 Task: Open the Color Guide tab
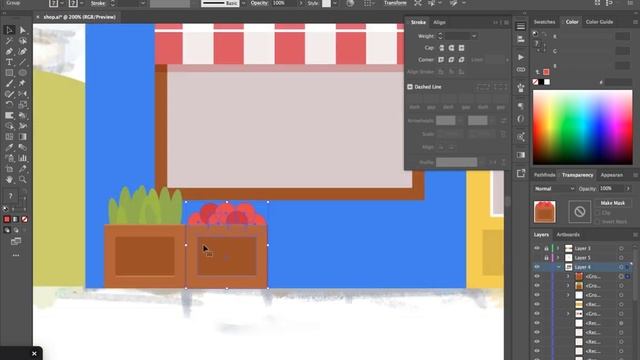click(599, 22)
